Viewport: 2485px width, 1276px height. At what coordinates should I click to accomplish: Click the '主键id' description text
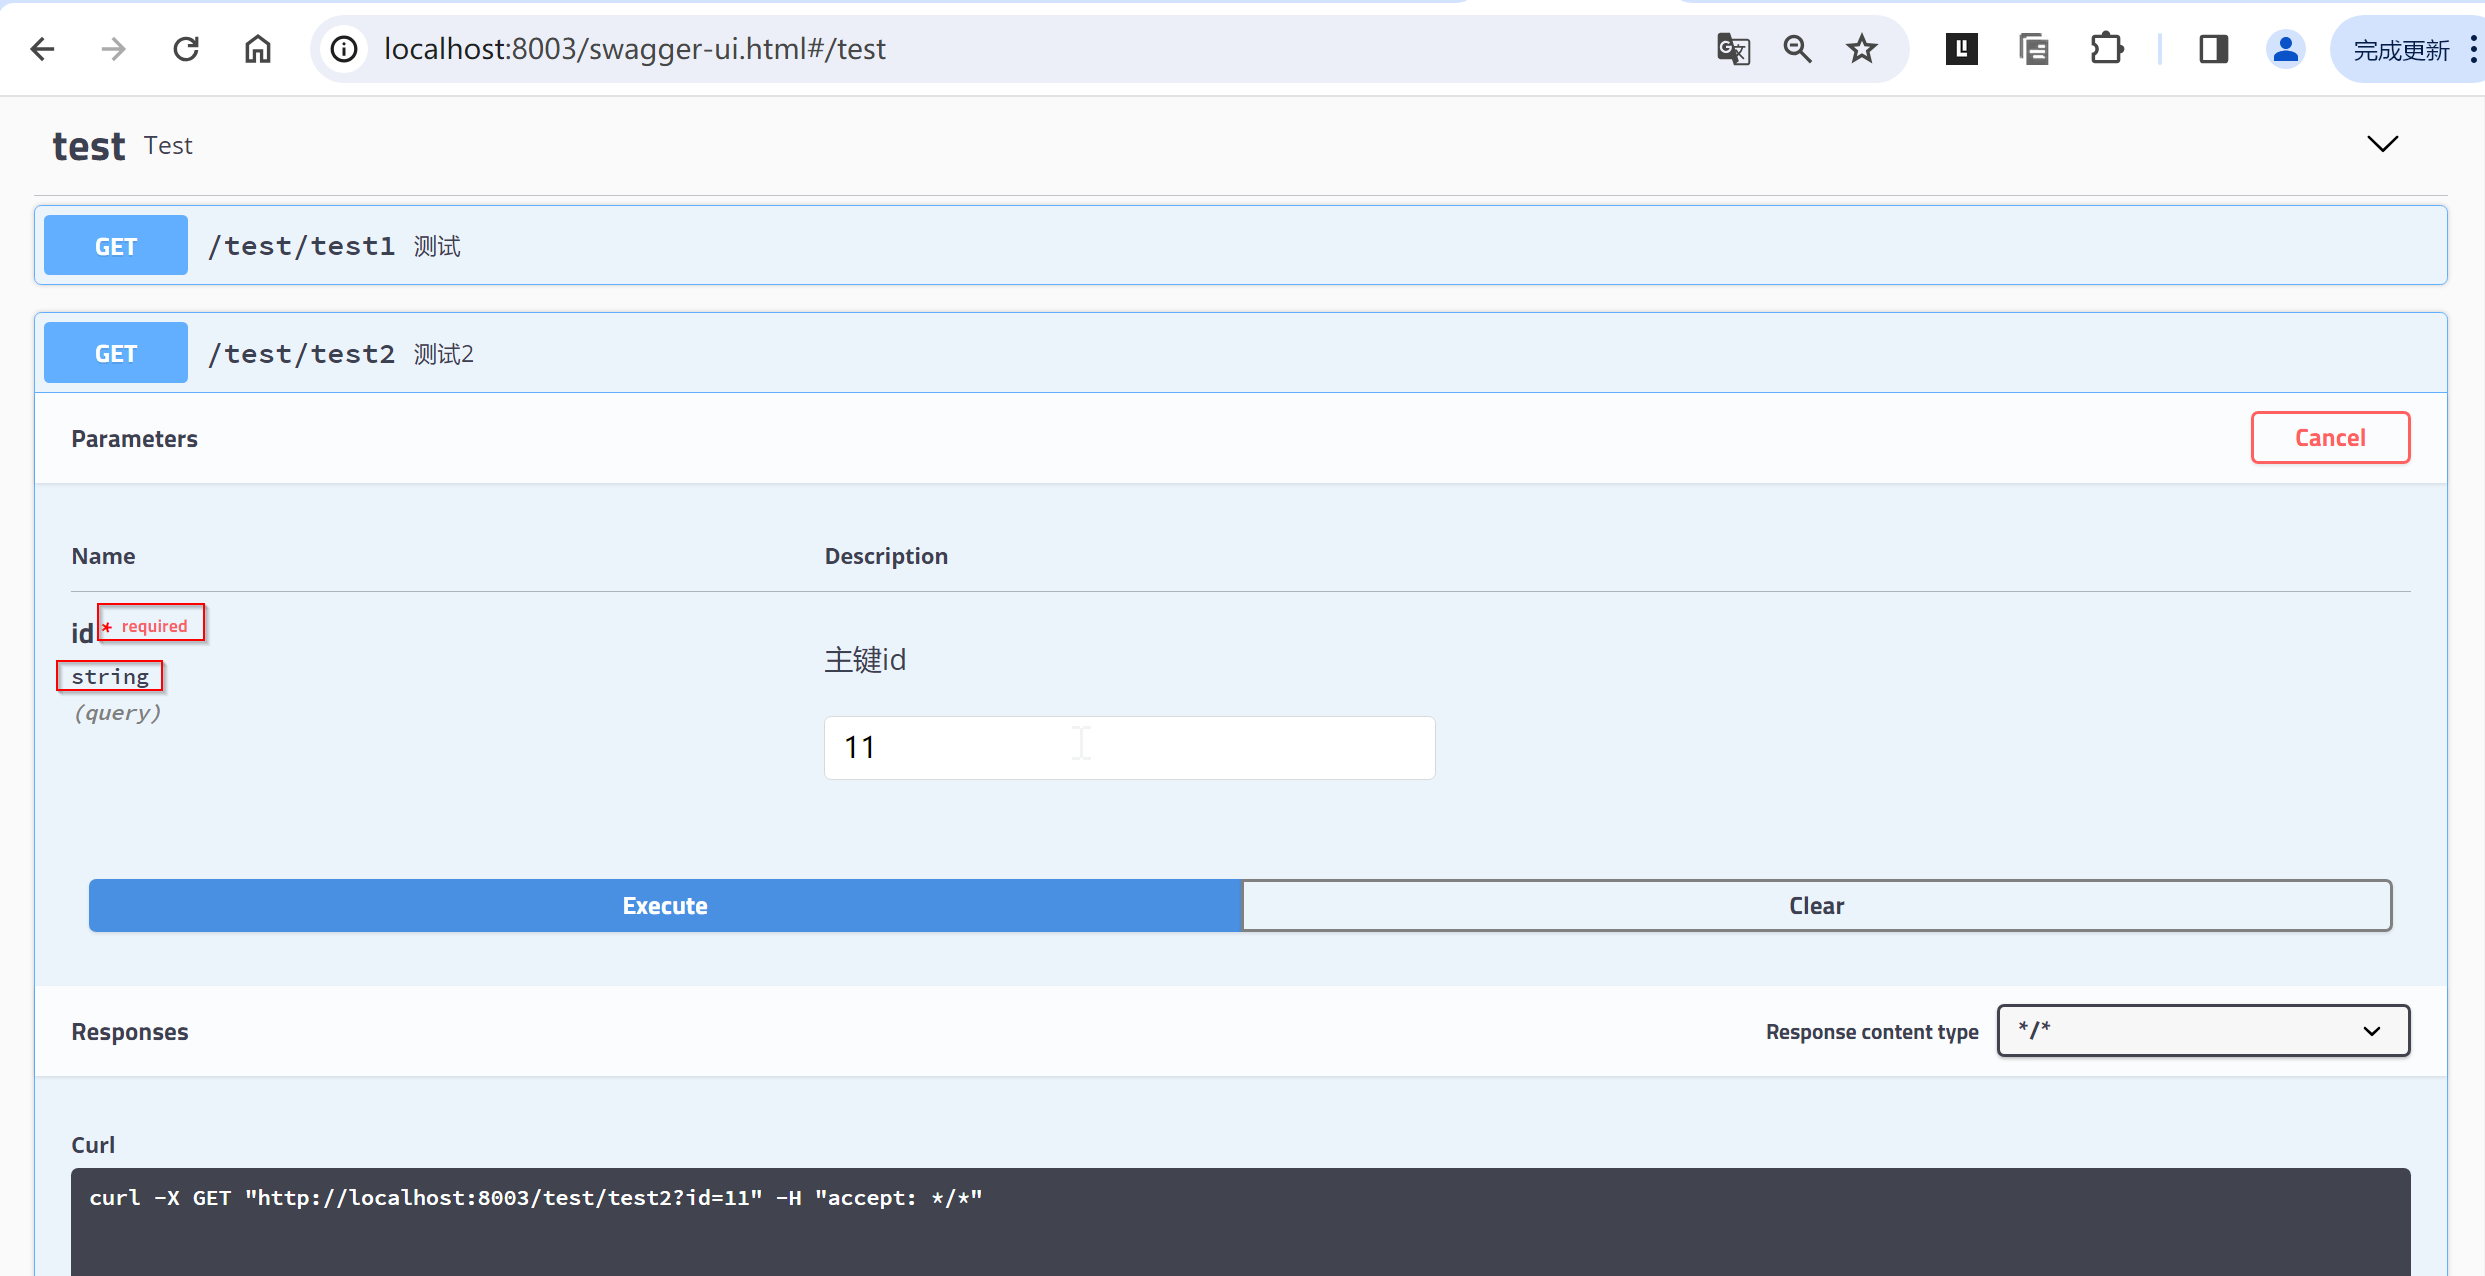(x=865, y=660)
